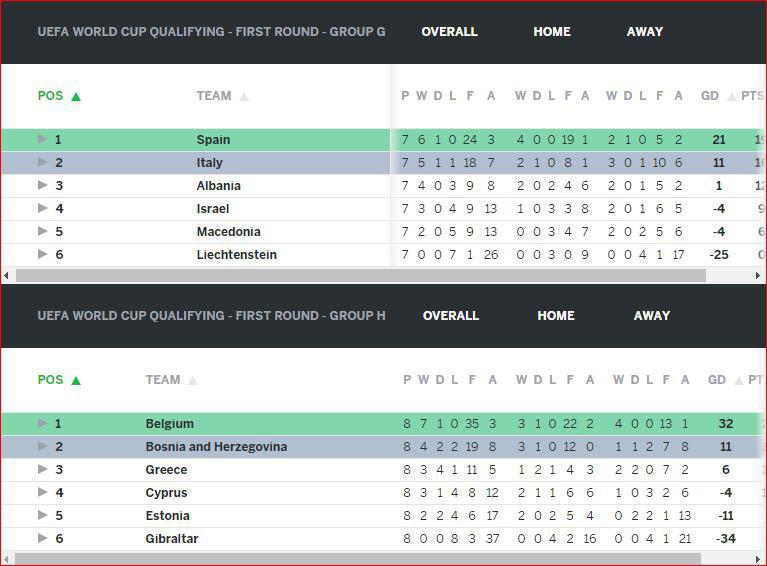Open Bosnia and Herzegovina team link
767x566 pixels.
[x=216, y=447]
